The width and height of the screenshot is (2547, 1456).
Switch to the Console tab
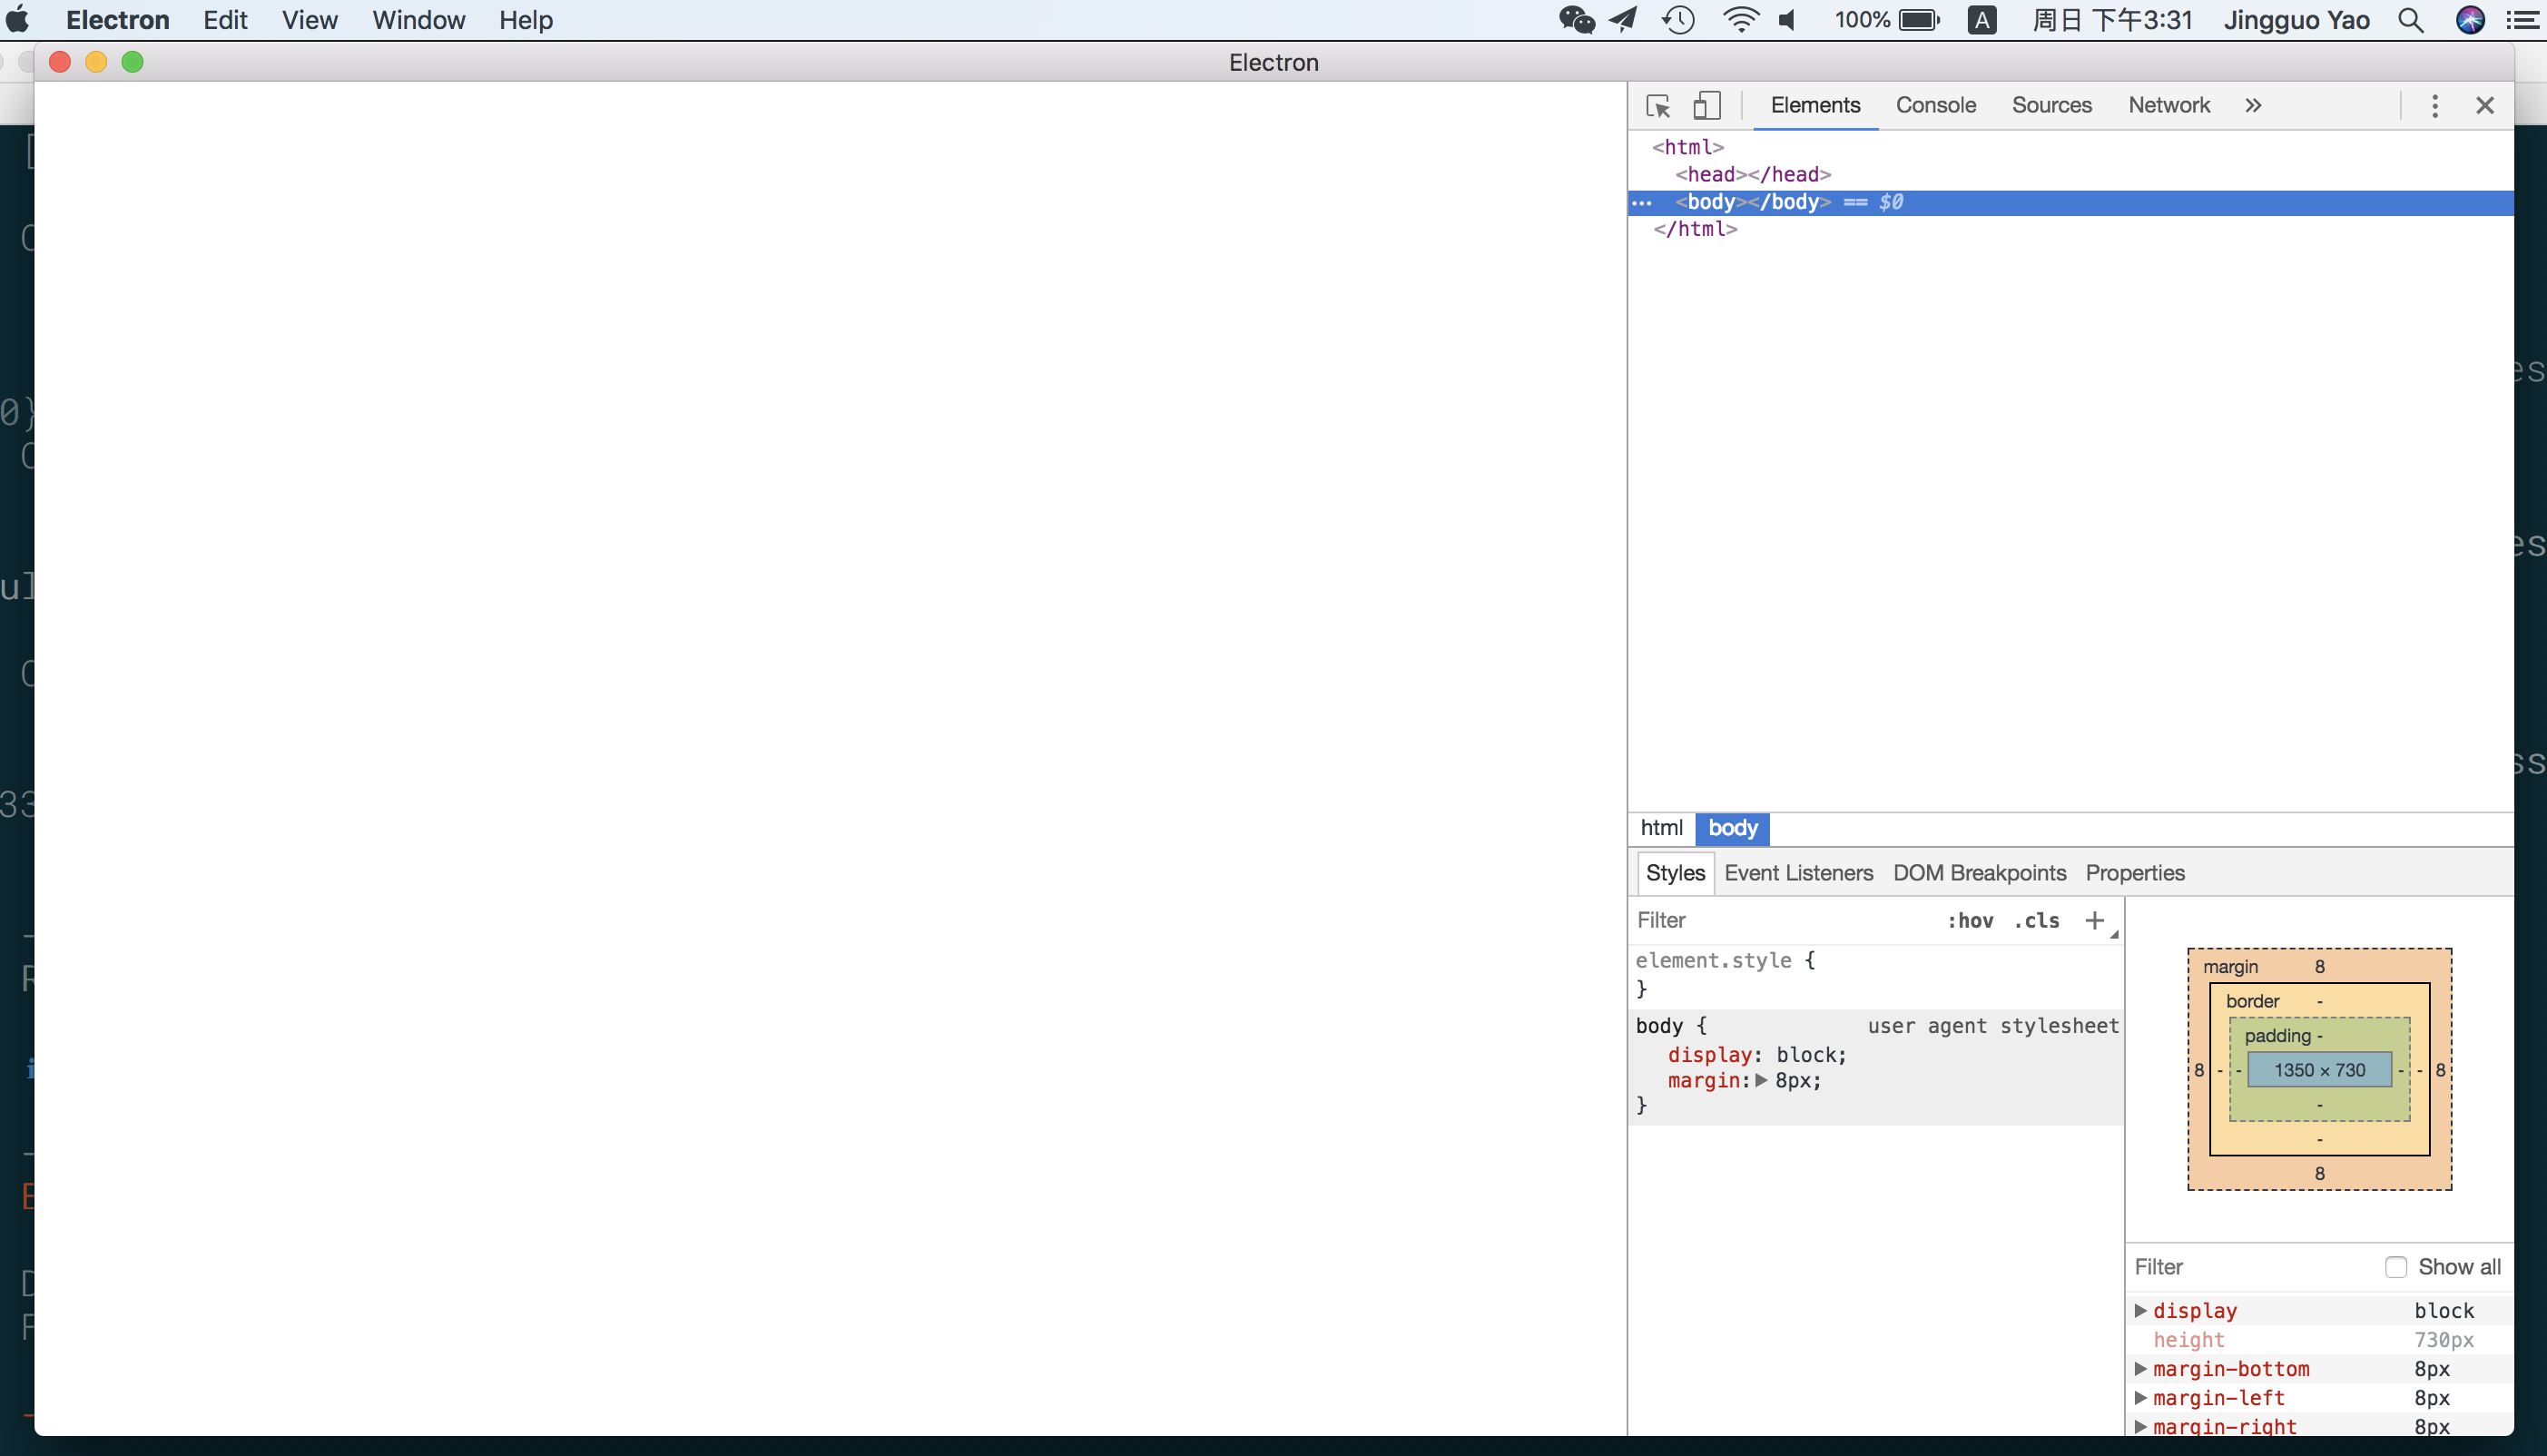coord(1935,104)
